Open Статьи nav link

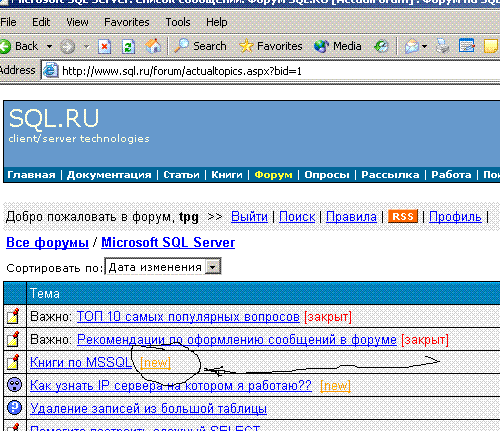181,175
